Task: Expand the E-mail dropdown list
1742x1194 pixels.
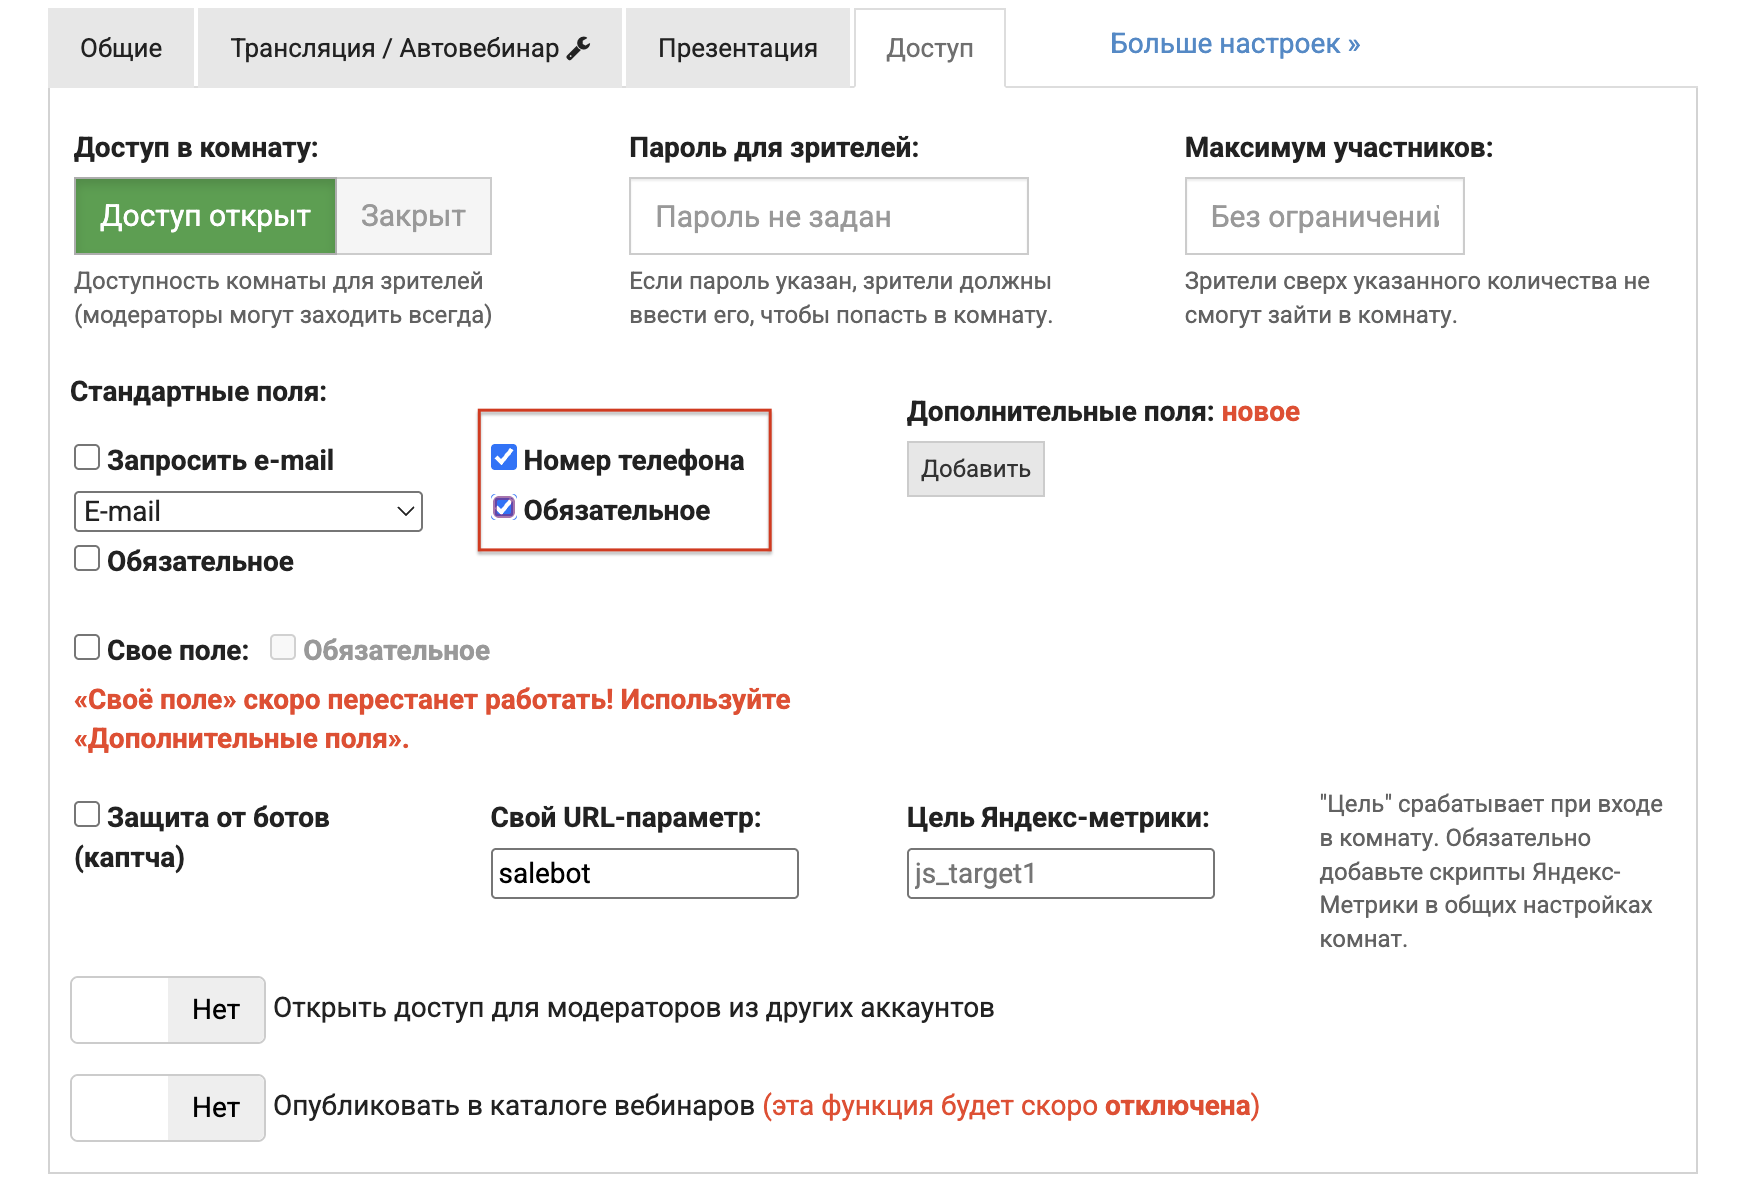Action: coord(248,511)
